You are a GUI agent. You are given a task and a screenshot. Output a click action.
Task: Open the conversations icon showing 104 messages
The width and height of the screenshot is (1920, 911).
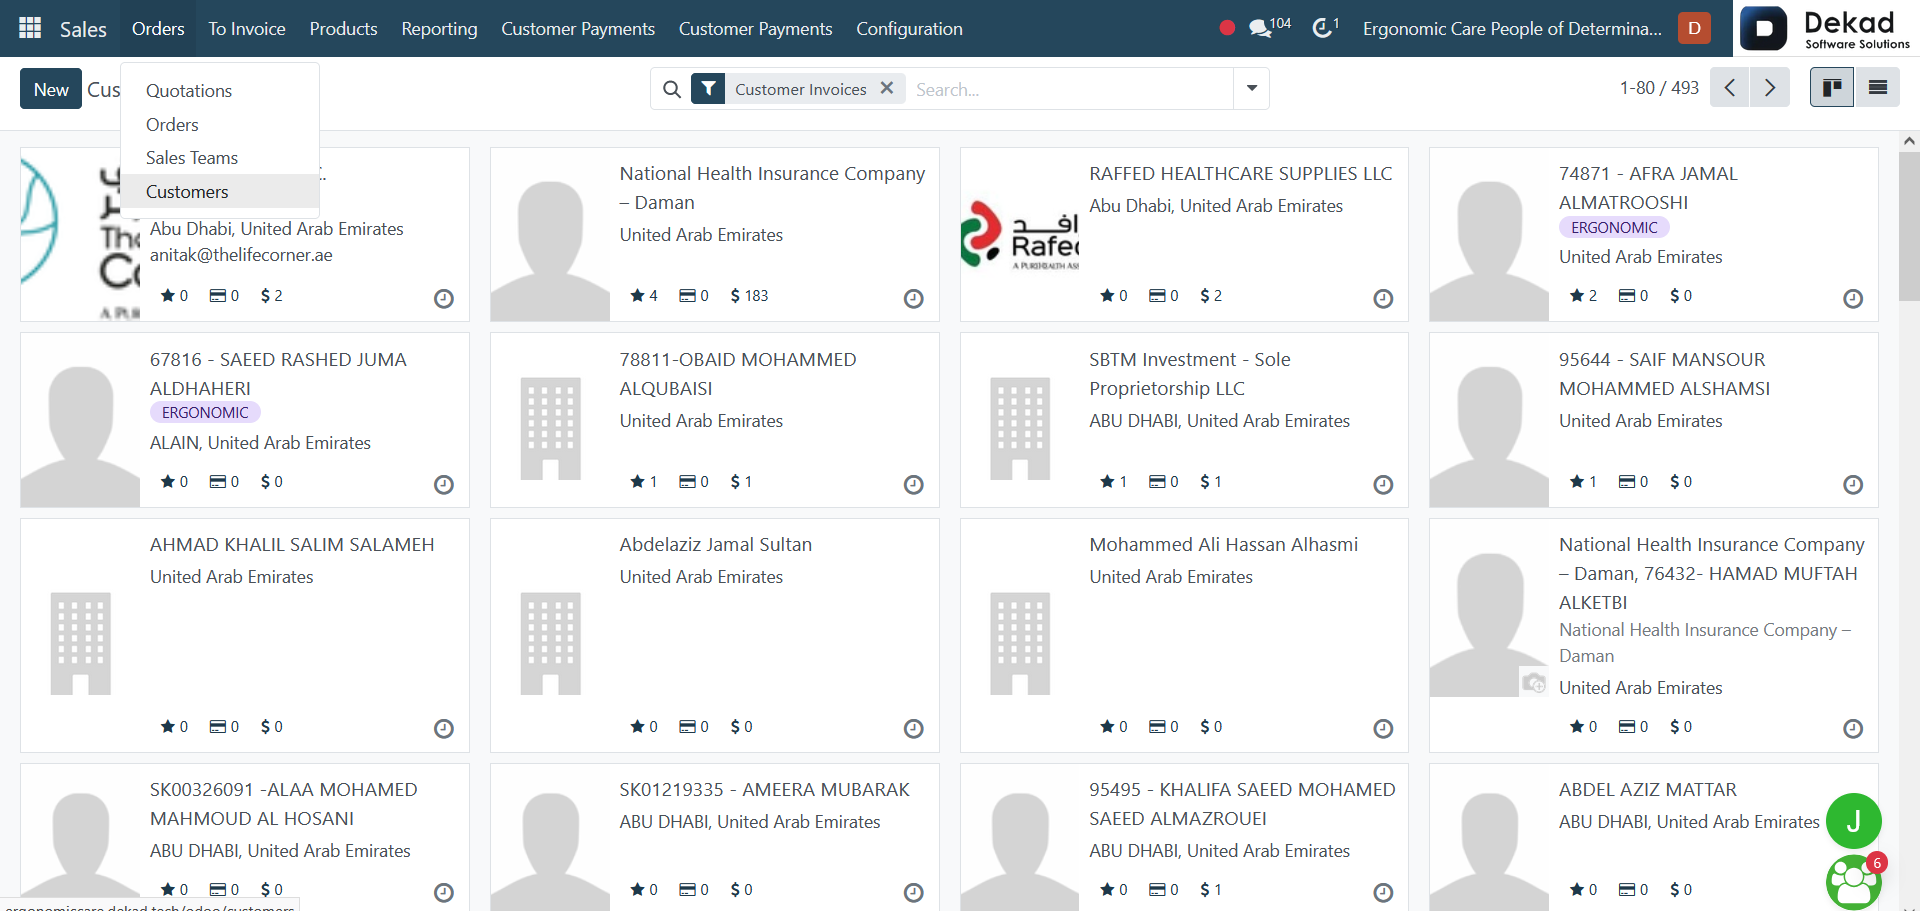click(x=1269, y=28)
